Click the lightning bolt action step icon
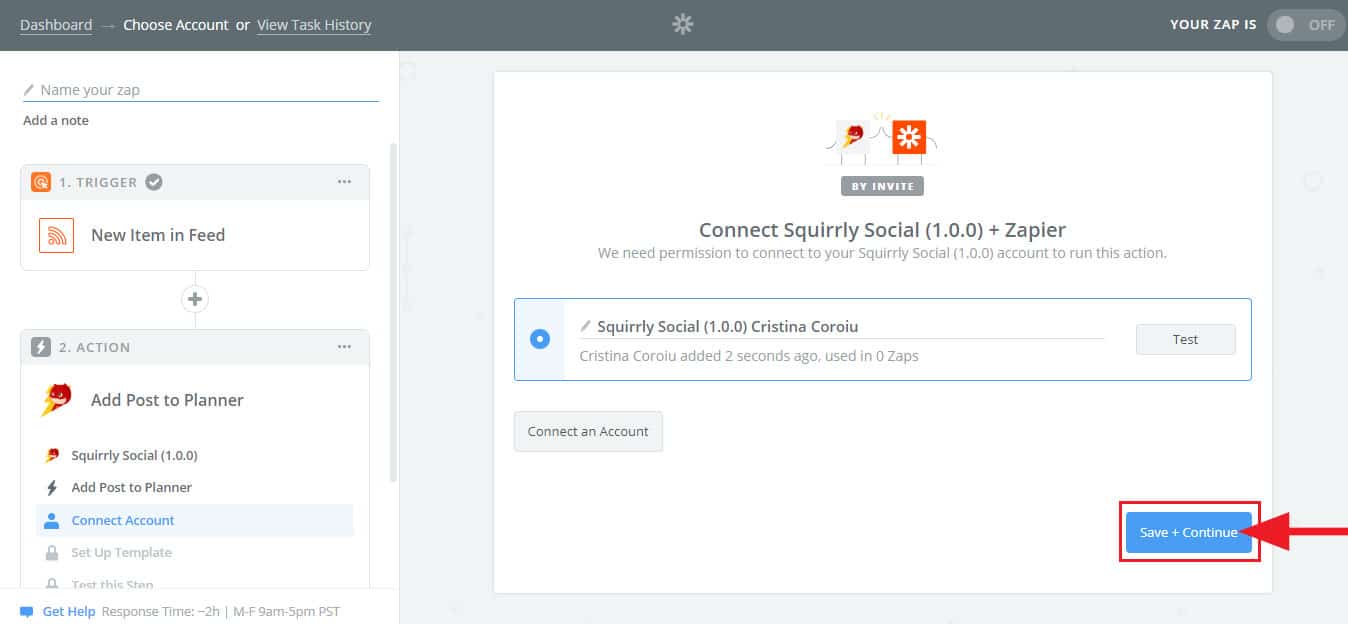The height and width of the screenshot is (624, 1348). tap(41, 347)
